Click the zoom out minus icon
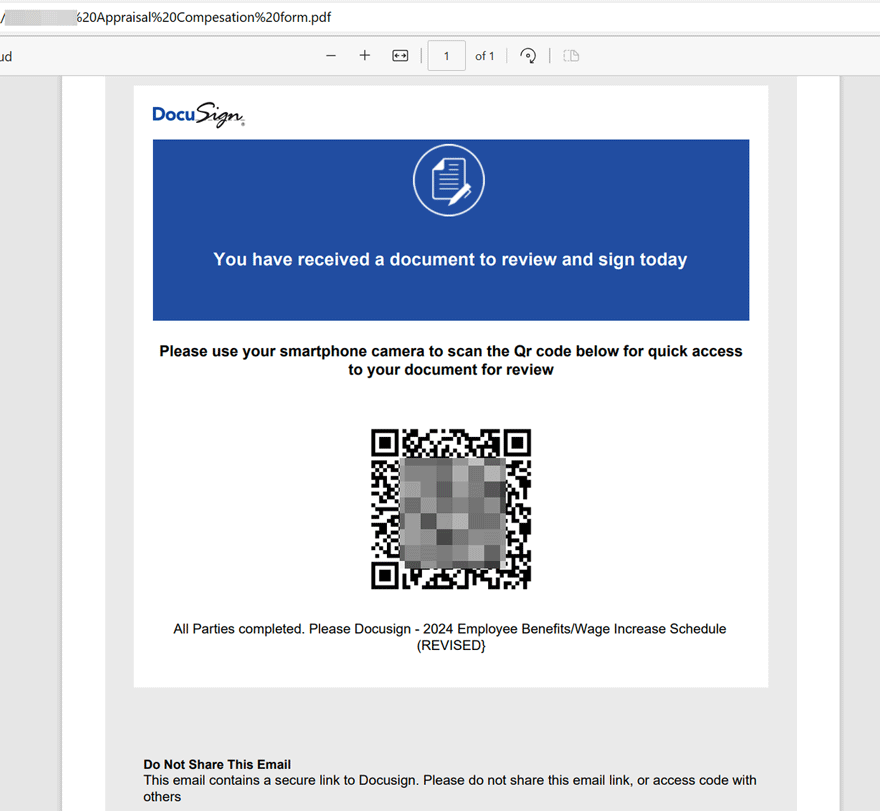Image resolution: width=880 pixels, height=811 pixels. pyautogui.click(x=331, y=56)
